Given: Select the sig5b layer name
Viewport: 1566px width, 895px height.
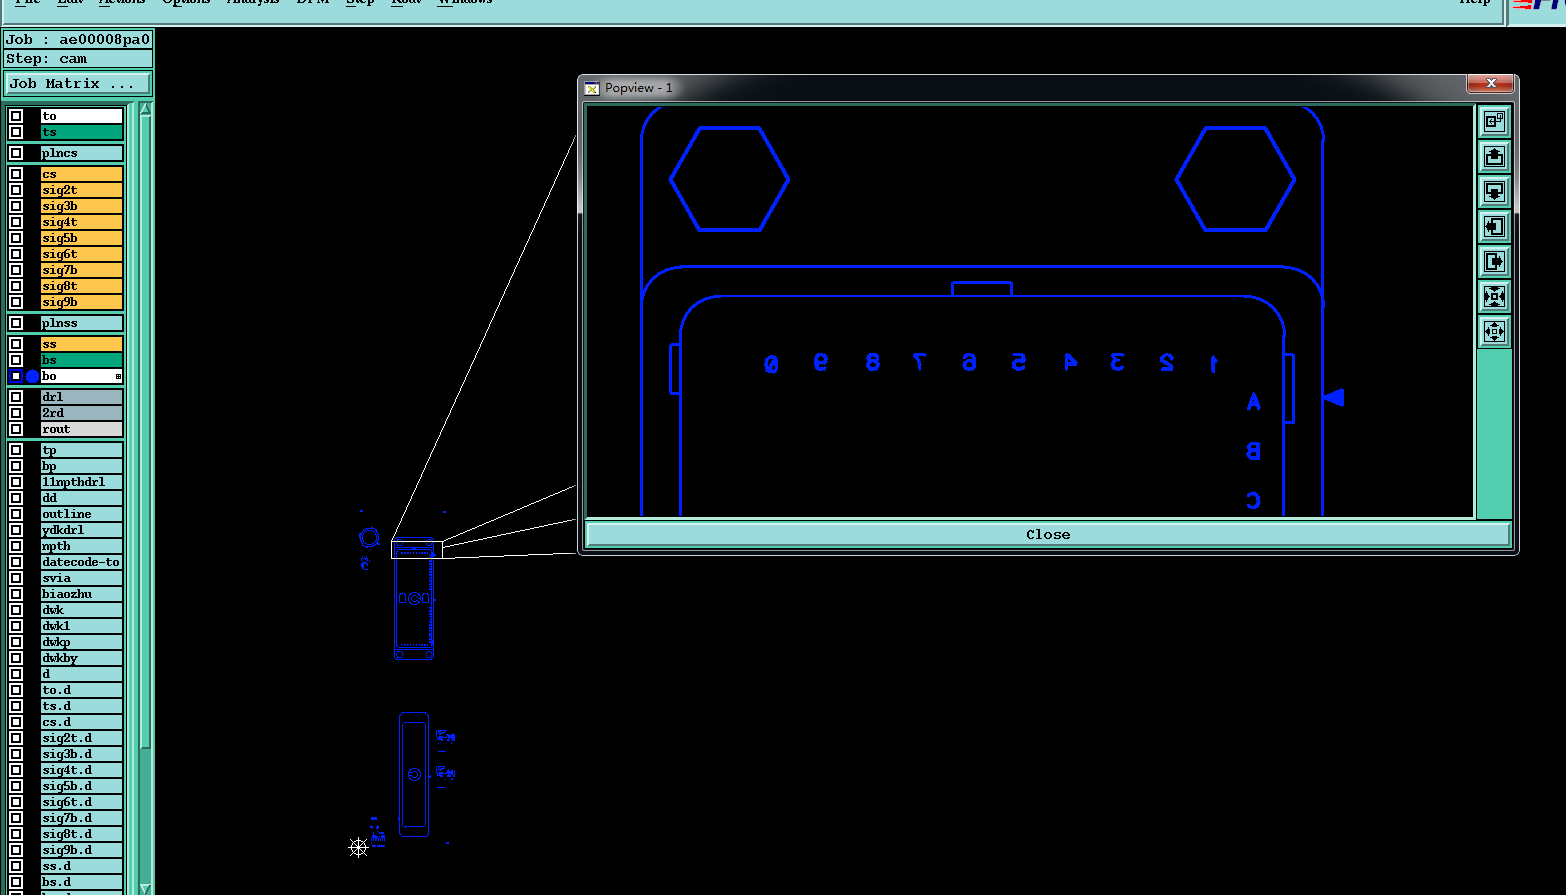Looking at the screenshot, I should pos(81,238).
